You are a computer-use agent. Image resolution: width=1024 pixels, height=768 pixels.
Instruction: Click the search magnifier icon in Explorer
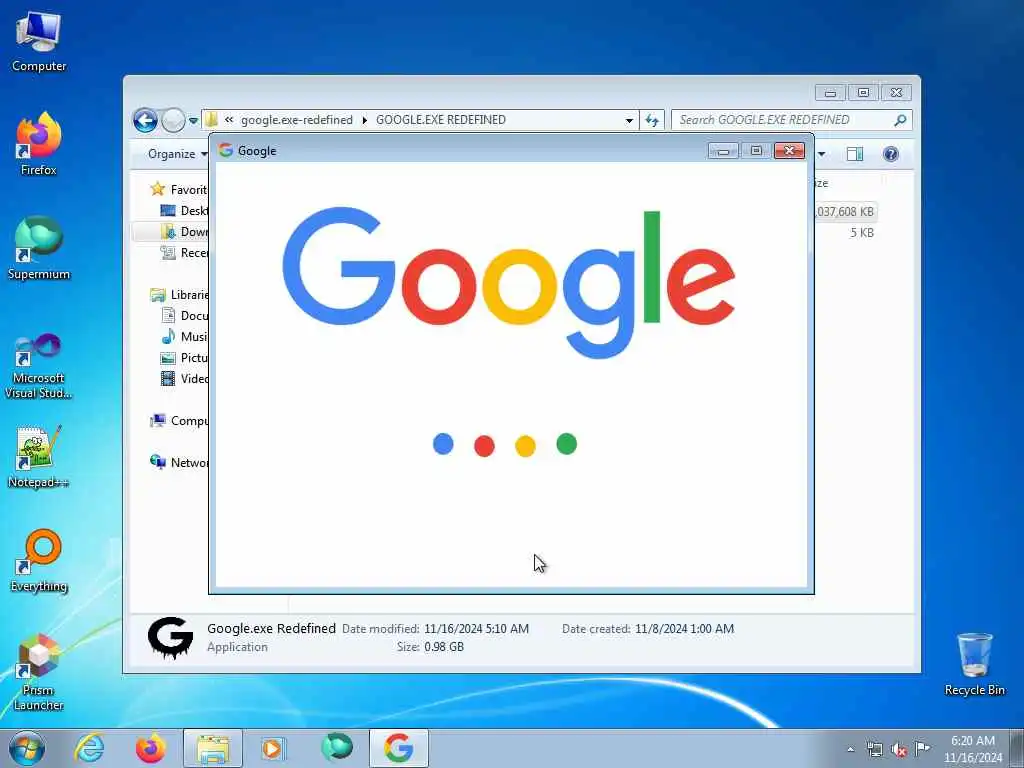pos(901,120)
